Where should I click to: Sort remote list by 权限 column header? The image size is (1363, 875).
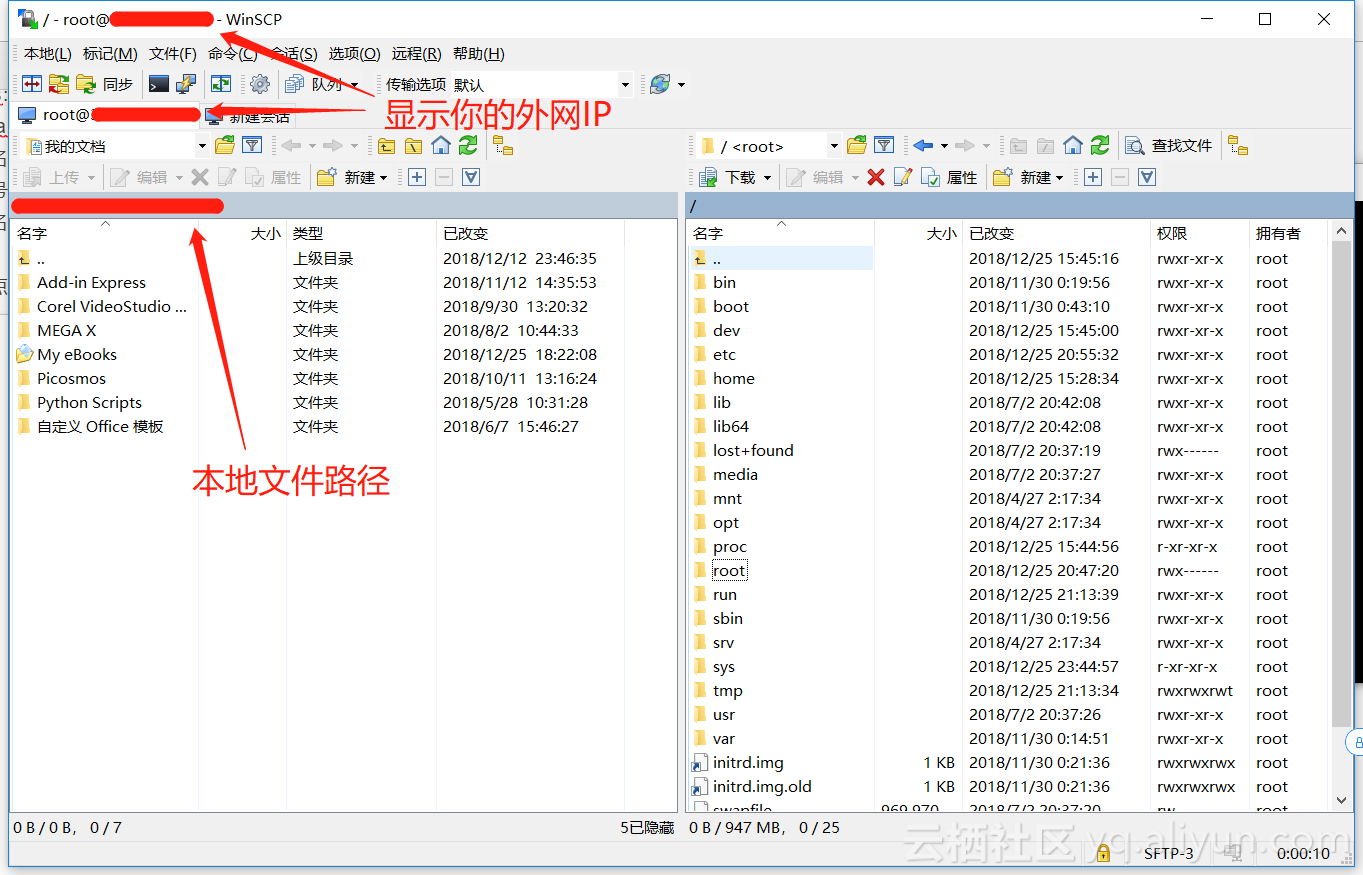(1200, 233)
